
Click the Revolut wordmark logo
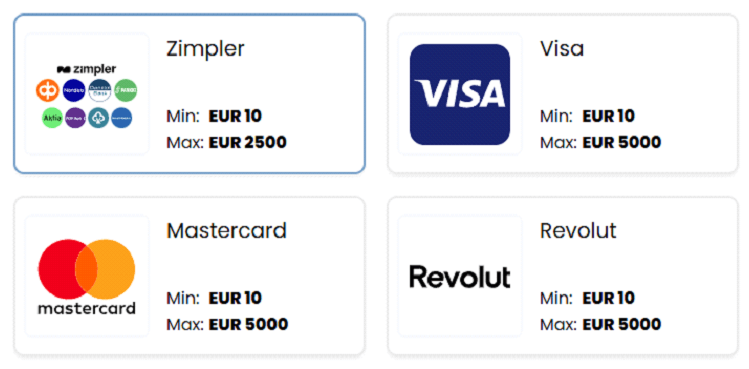click(460, 277)
